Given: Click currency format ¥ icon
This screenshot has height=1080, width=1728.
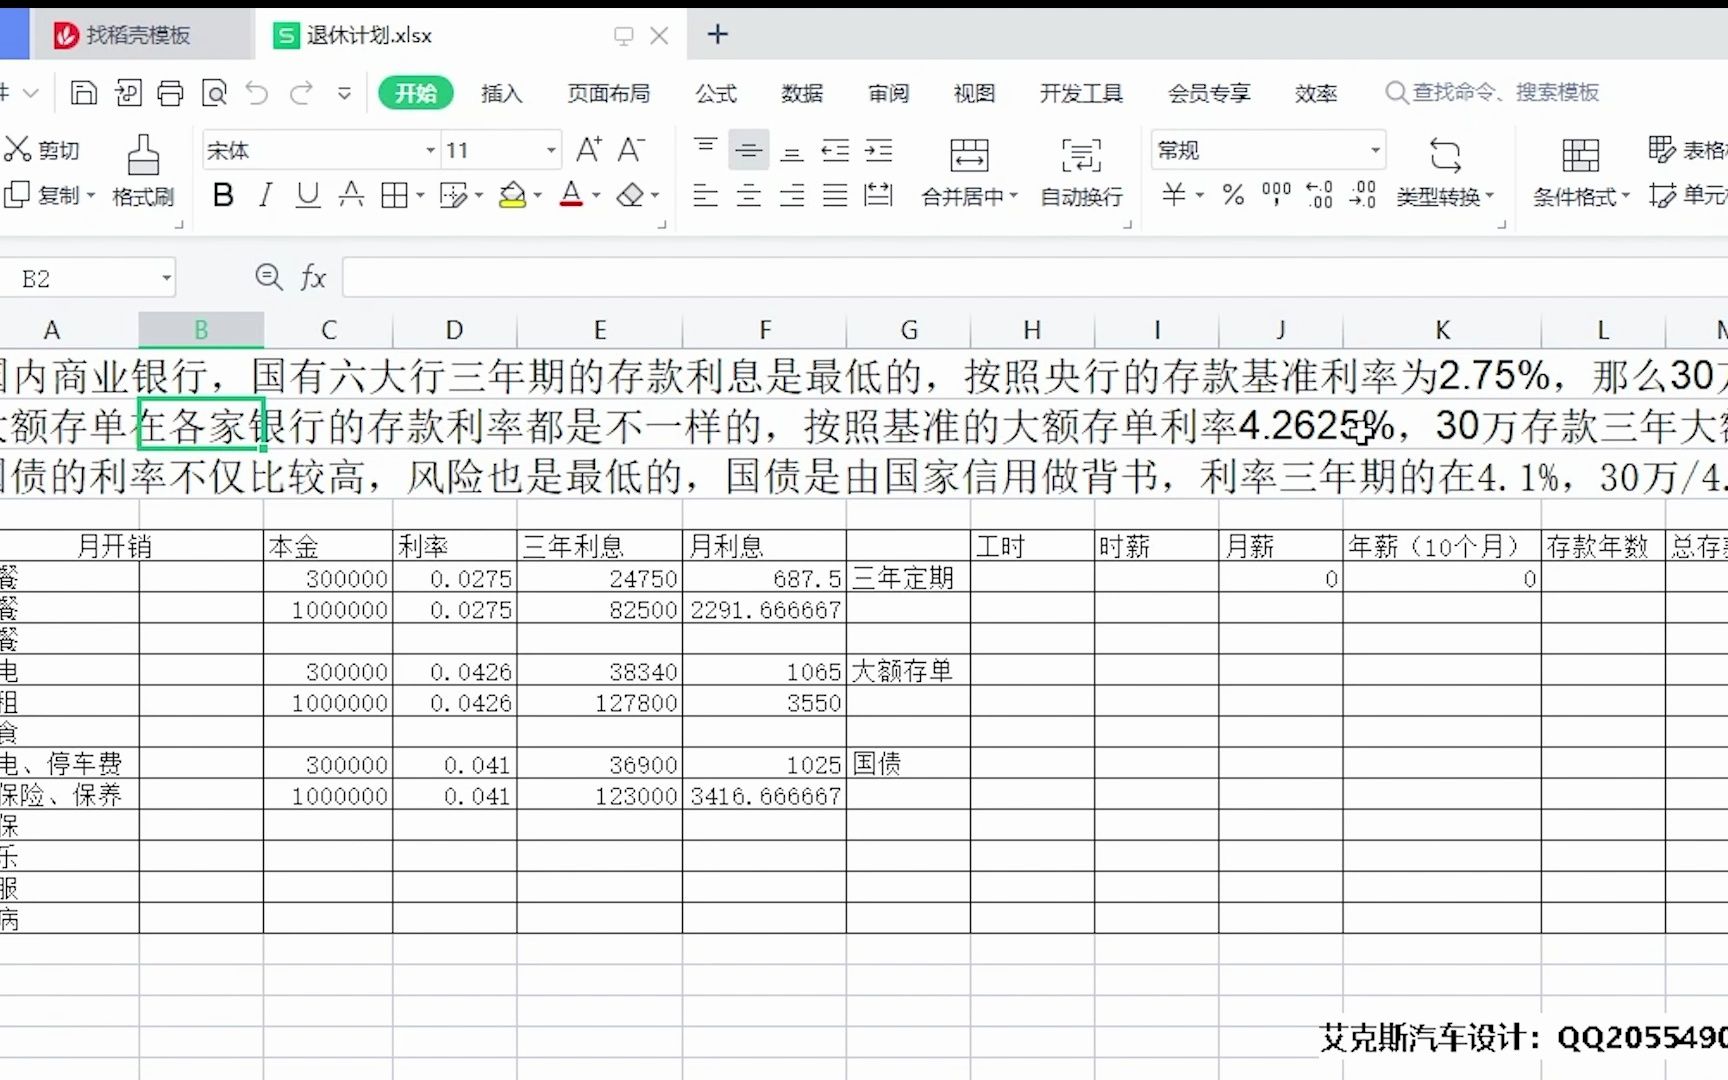Looking at the screenshot, I should click(1175, 195).
